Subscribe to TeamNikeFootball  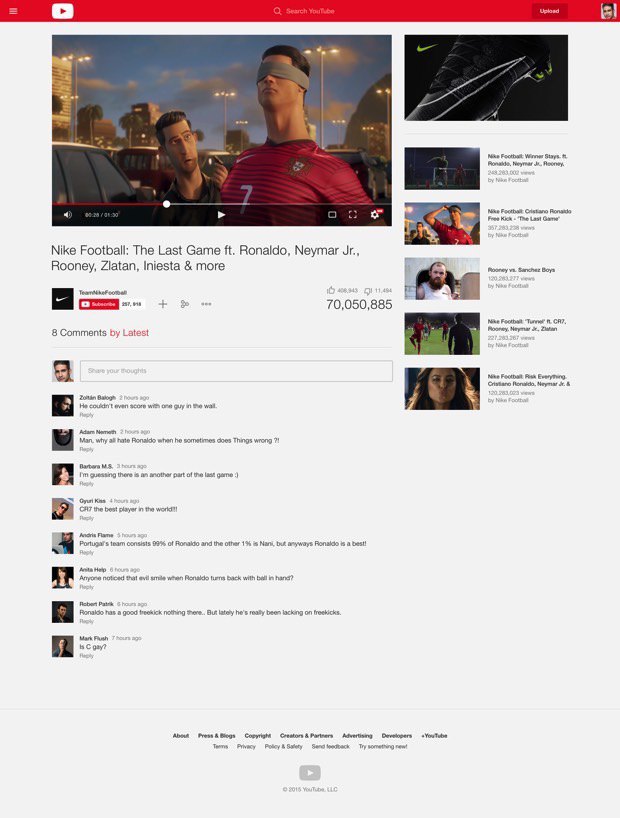[99, 304]
